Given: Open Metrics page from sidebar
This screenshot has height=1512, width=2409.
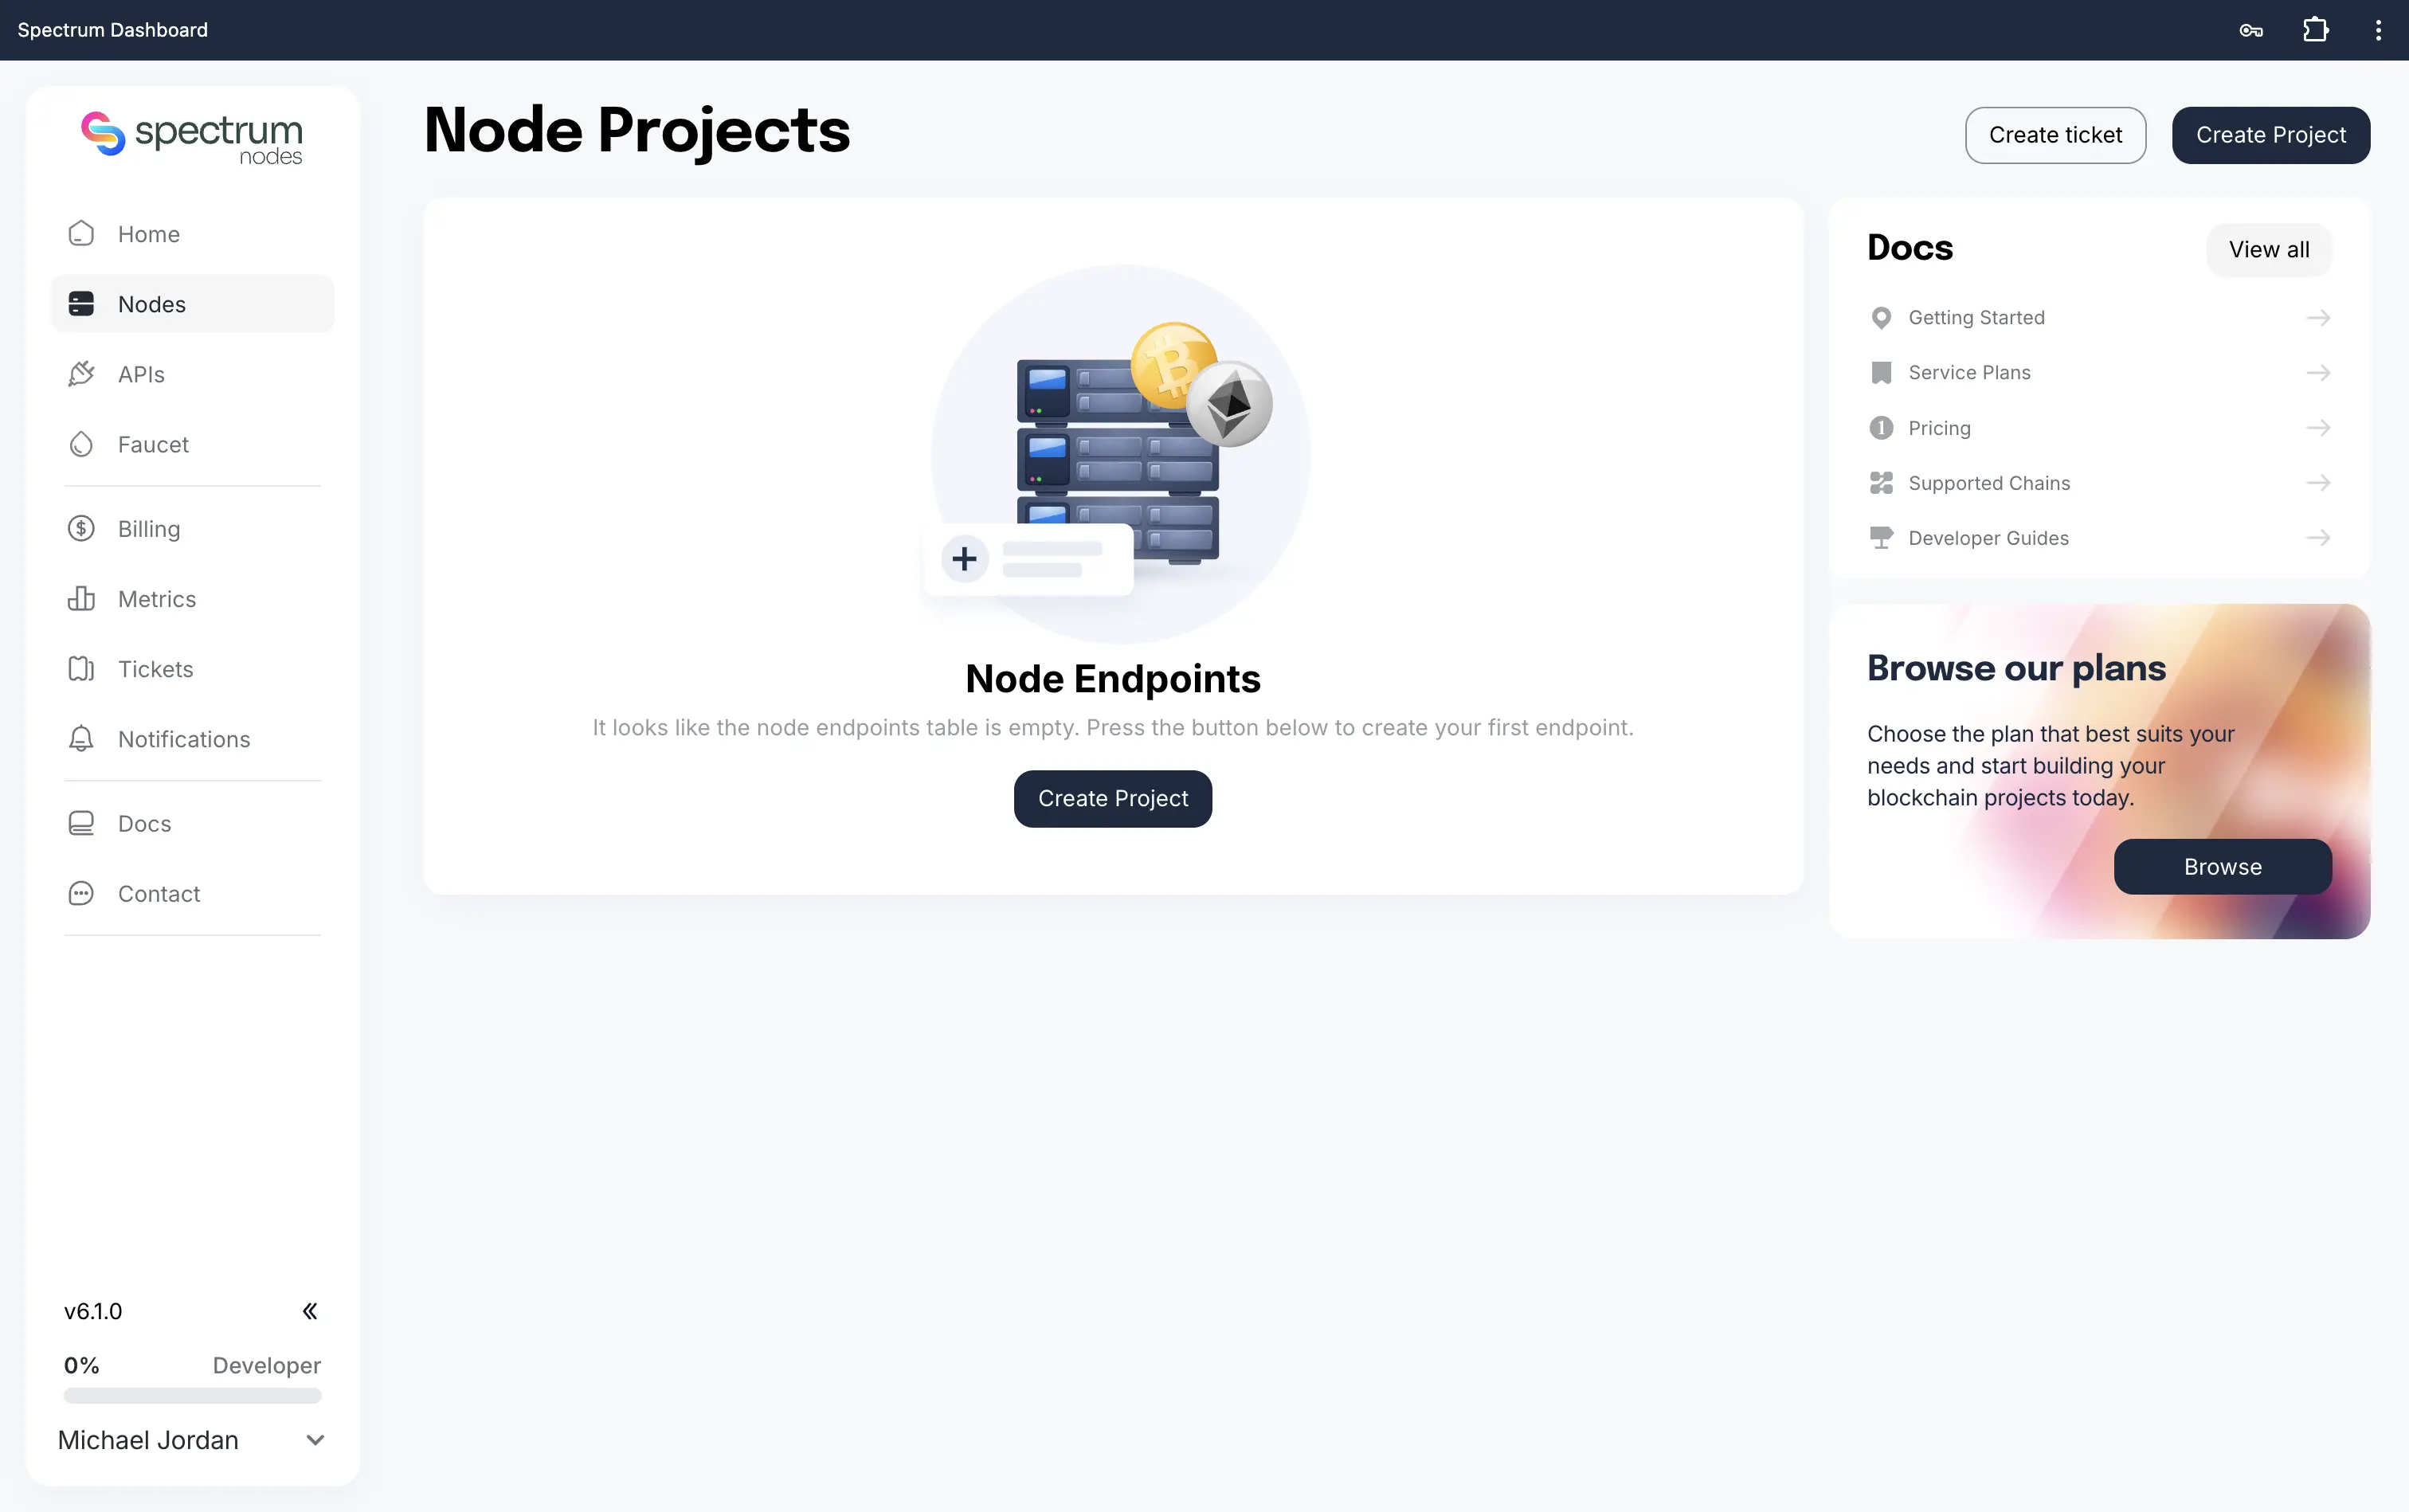Looking at the screenshot, I should pyautogui.click(x=192, y=598).
